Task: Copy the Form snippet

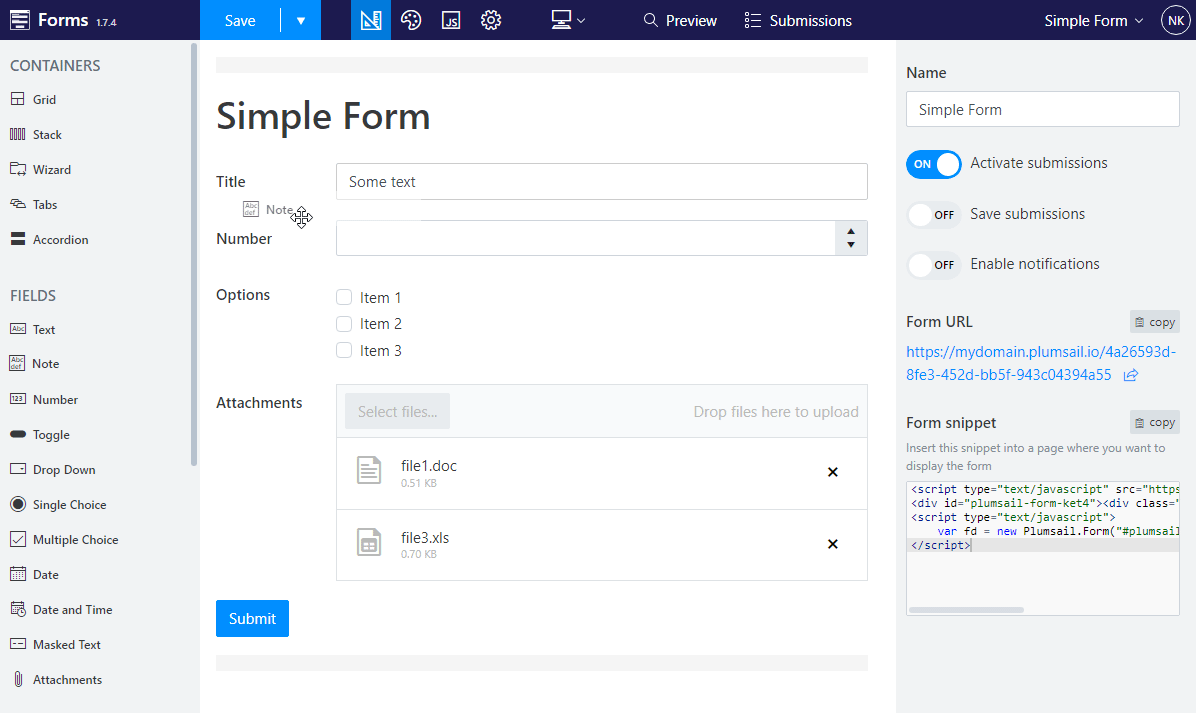Action: [x=1155, y=422]
